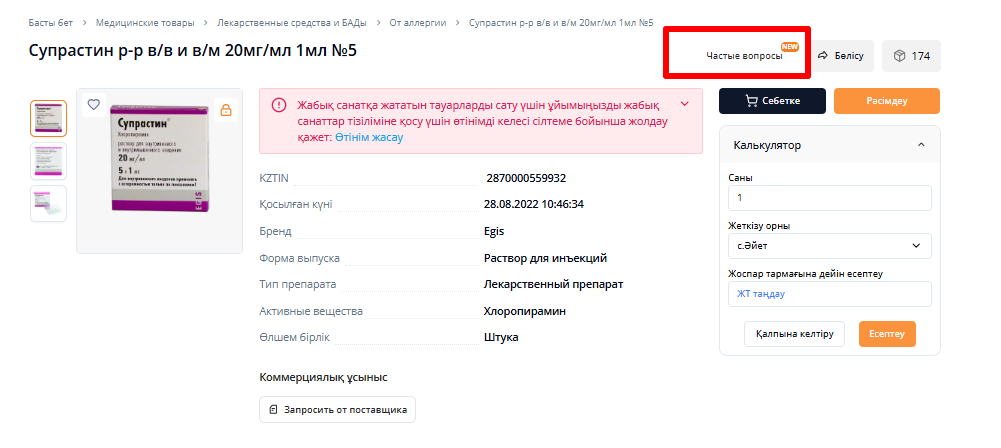Collapse the Калькулятор panel
Screen dimensions: 1001x448
pos(920,145)
